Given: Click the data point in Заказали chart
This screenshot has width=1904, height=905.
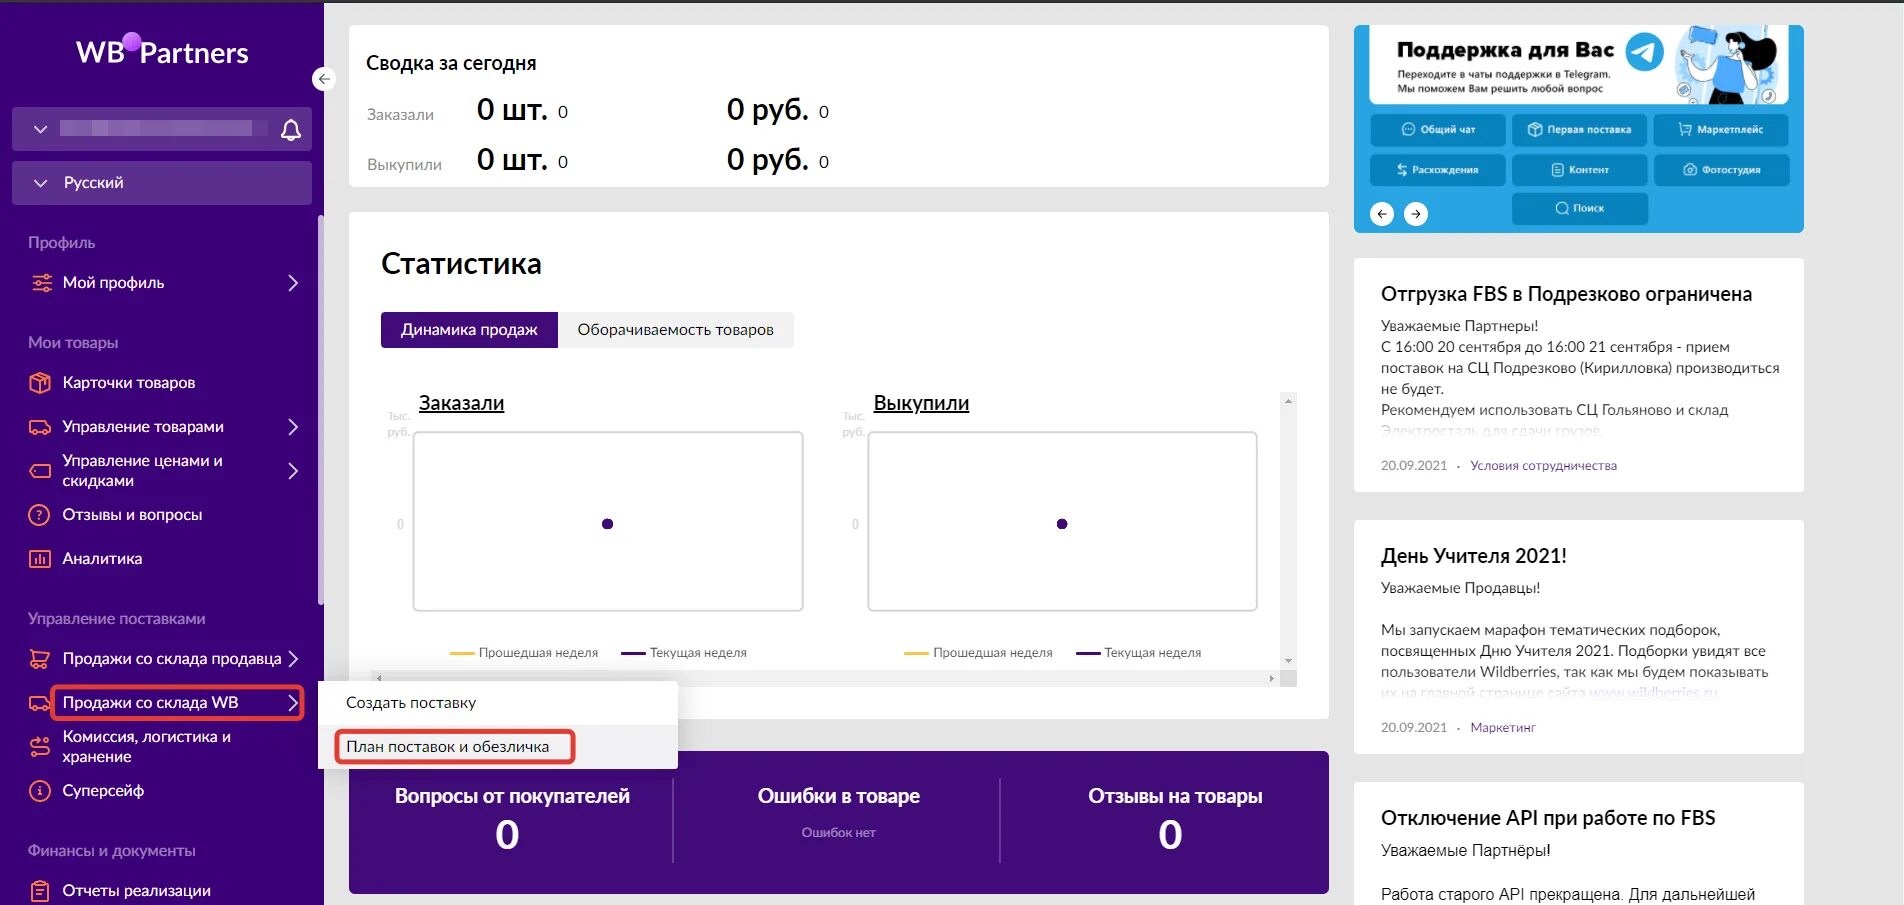Looking at the screenshot, I should pos(607,524).
